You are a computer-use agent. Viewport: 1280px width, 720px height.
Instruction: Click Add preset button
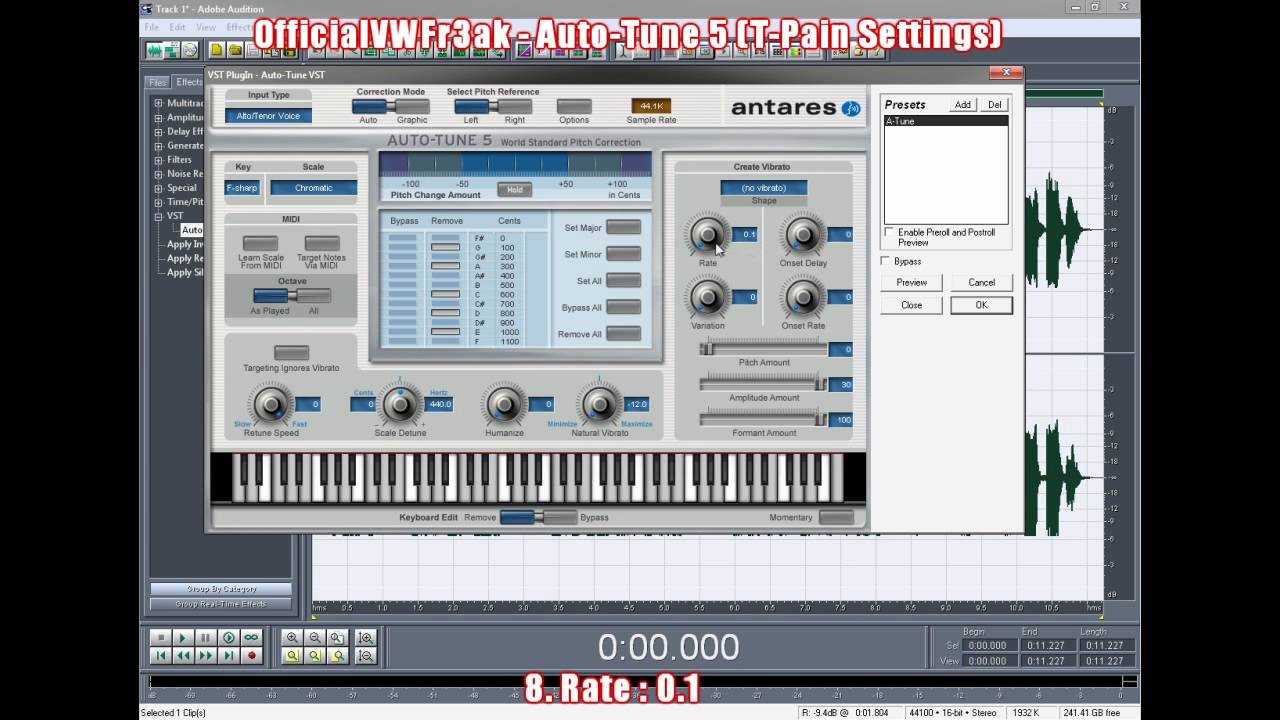(x=962, y=104)
